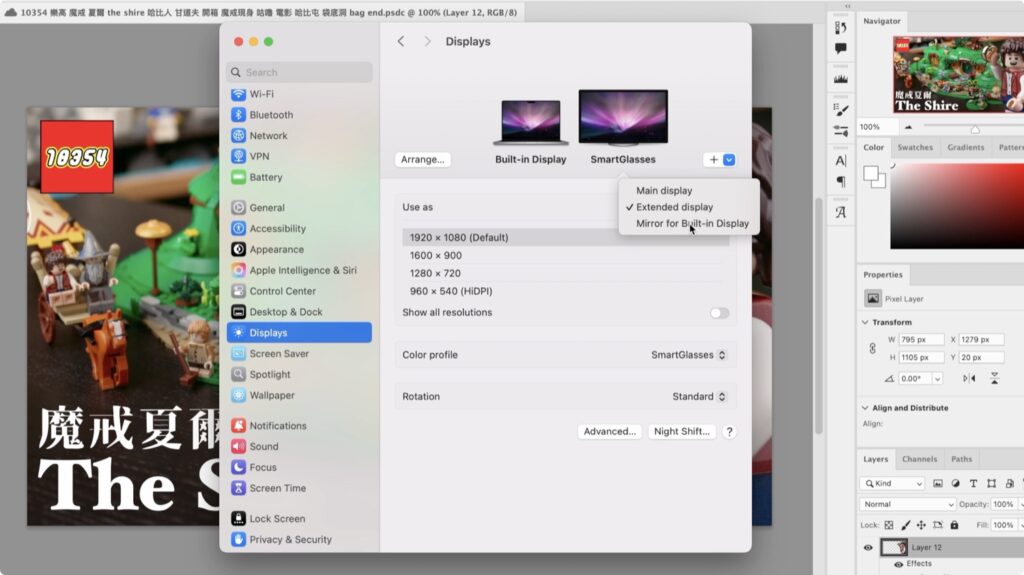Toggle visibility of layer Effects
Viewport: 1024px width, 575px height.
[x=898, y=564]
